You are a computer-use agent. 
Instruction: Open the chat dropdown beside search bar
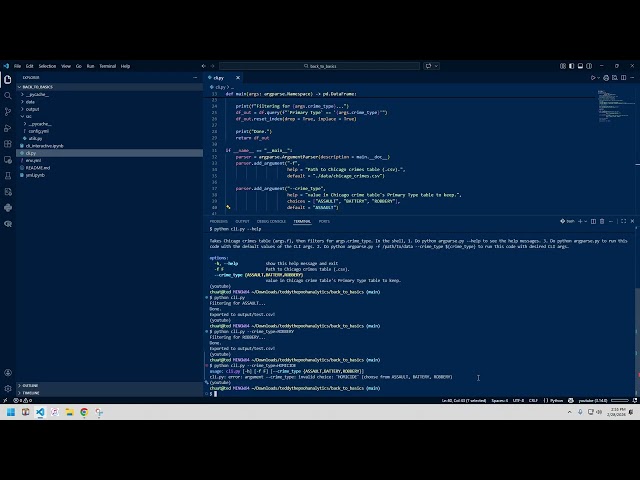436,66
